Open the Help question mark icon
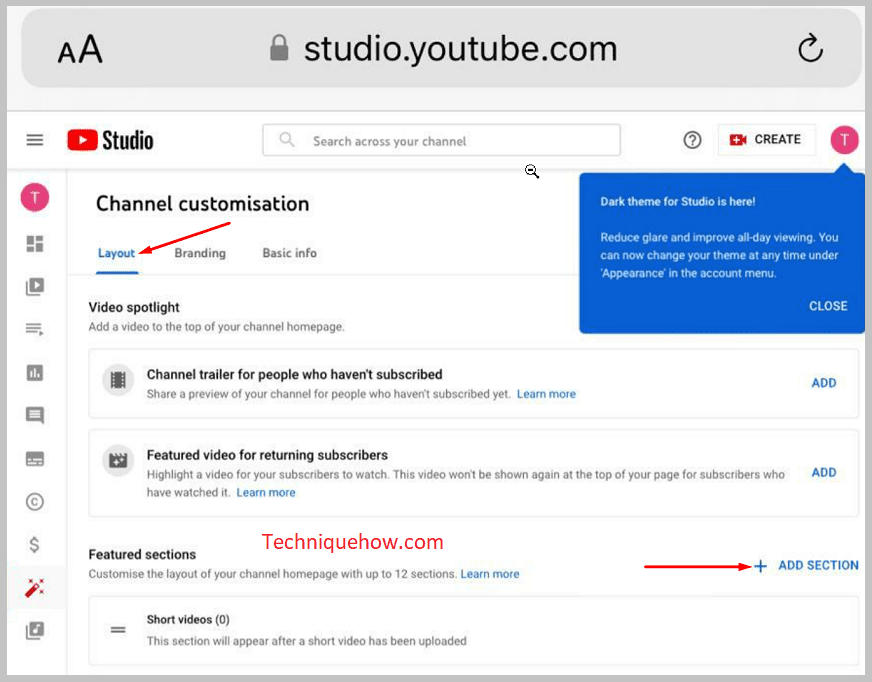Screen dimensions: 872x682 (x=692, y=140)
